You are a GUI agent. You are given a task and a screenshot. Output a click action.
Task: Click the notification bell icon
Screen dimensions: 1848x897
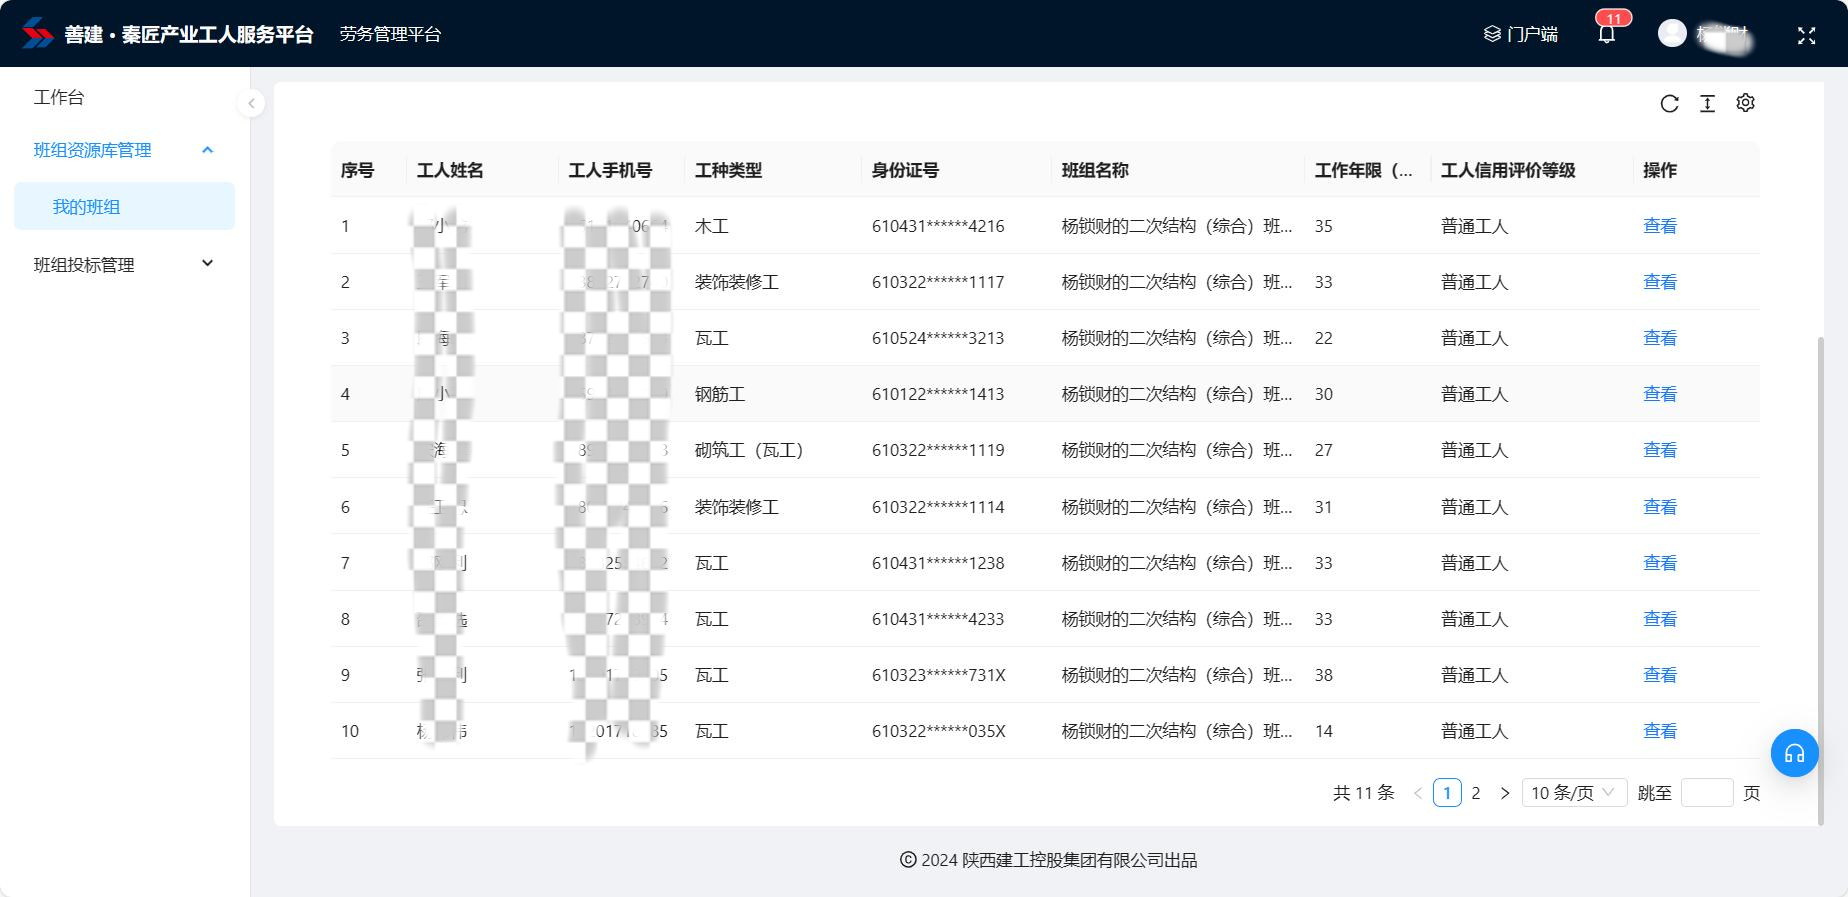[x=1606, y=34]
